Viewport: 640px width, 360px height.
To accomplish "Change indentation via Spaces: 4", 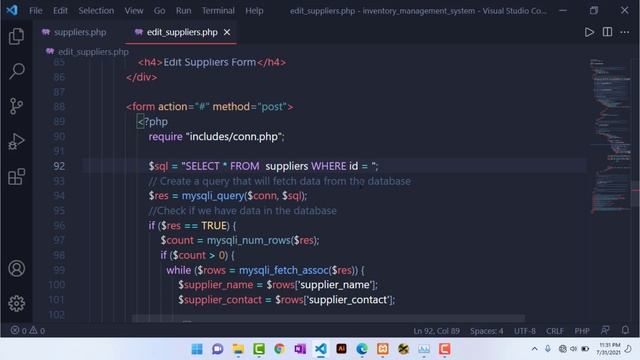I will click(487, 331).
